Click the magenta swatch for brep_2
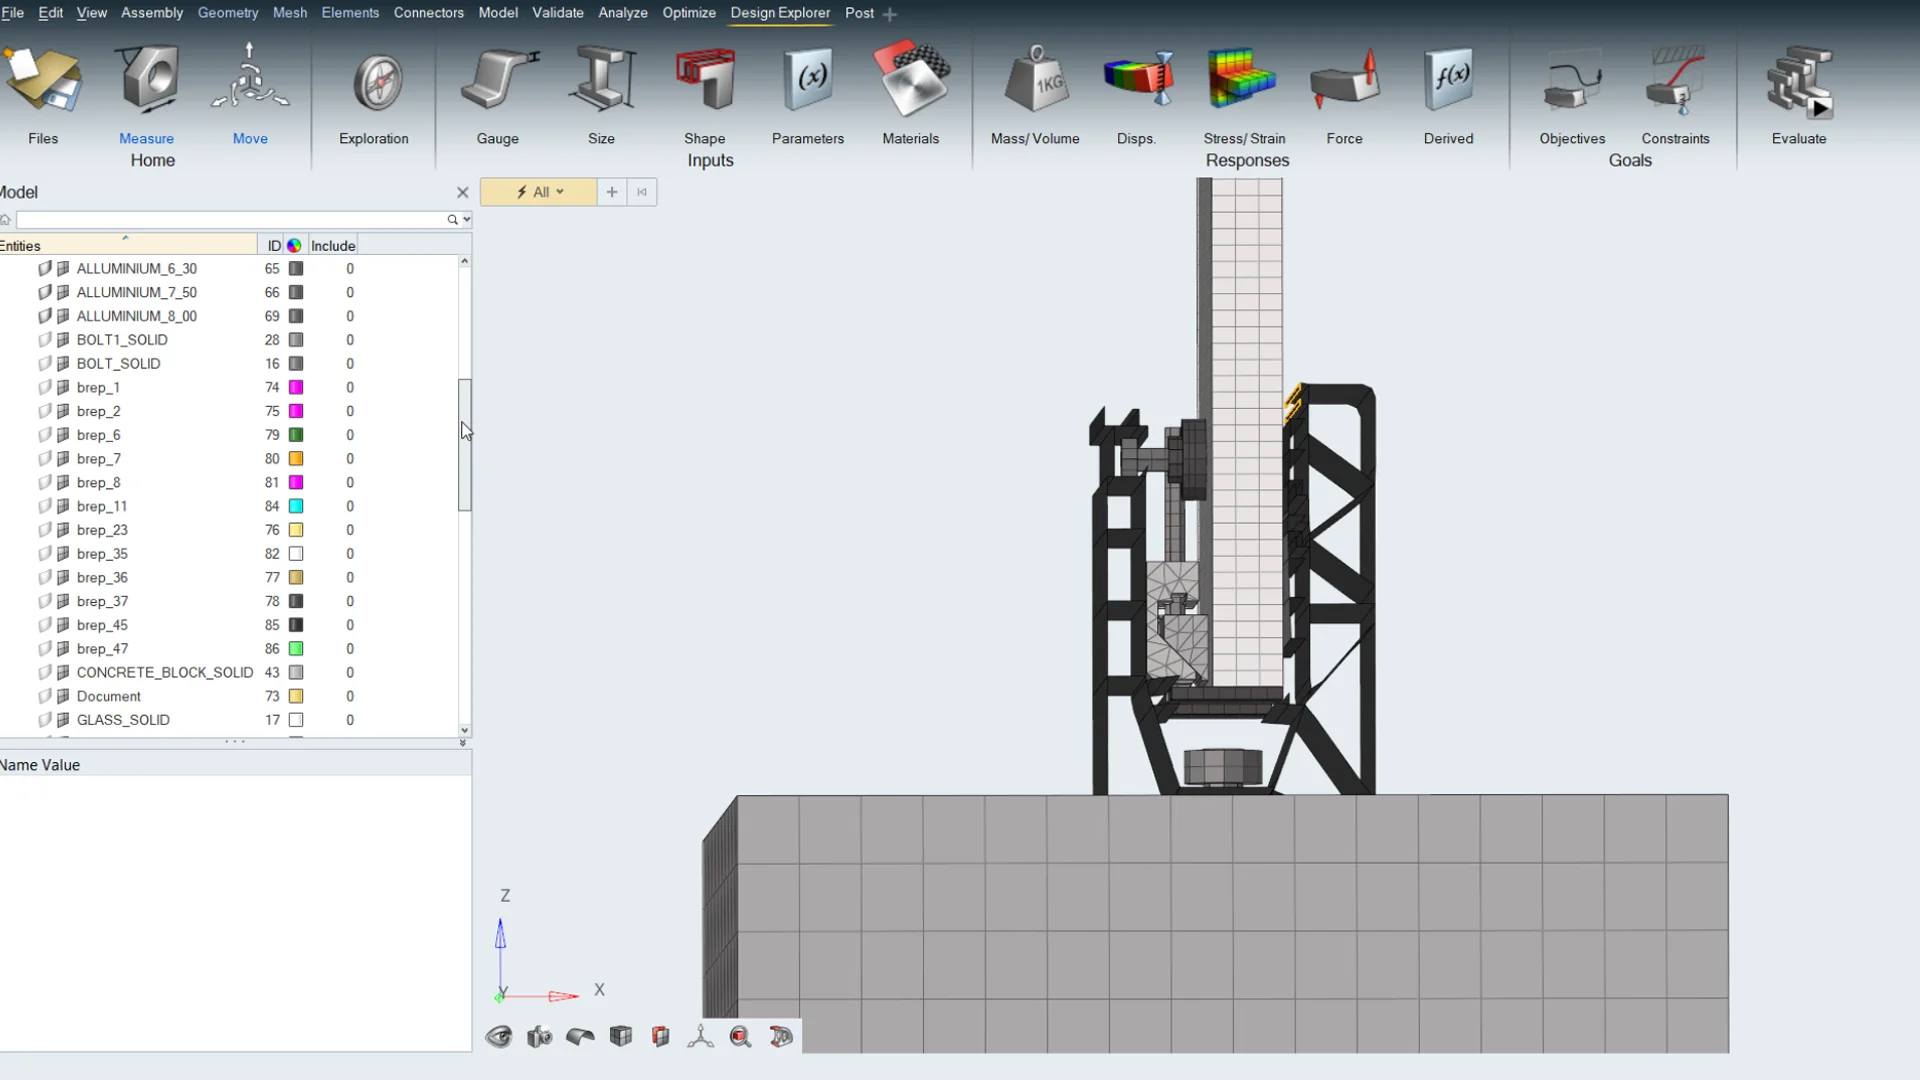 [296, 412]
